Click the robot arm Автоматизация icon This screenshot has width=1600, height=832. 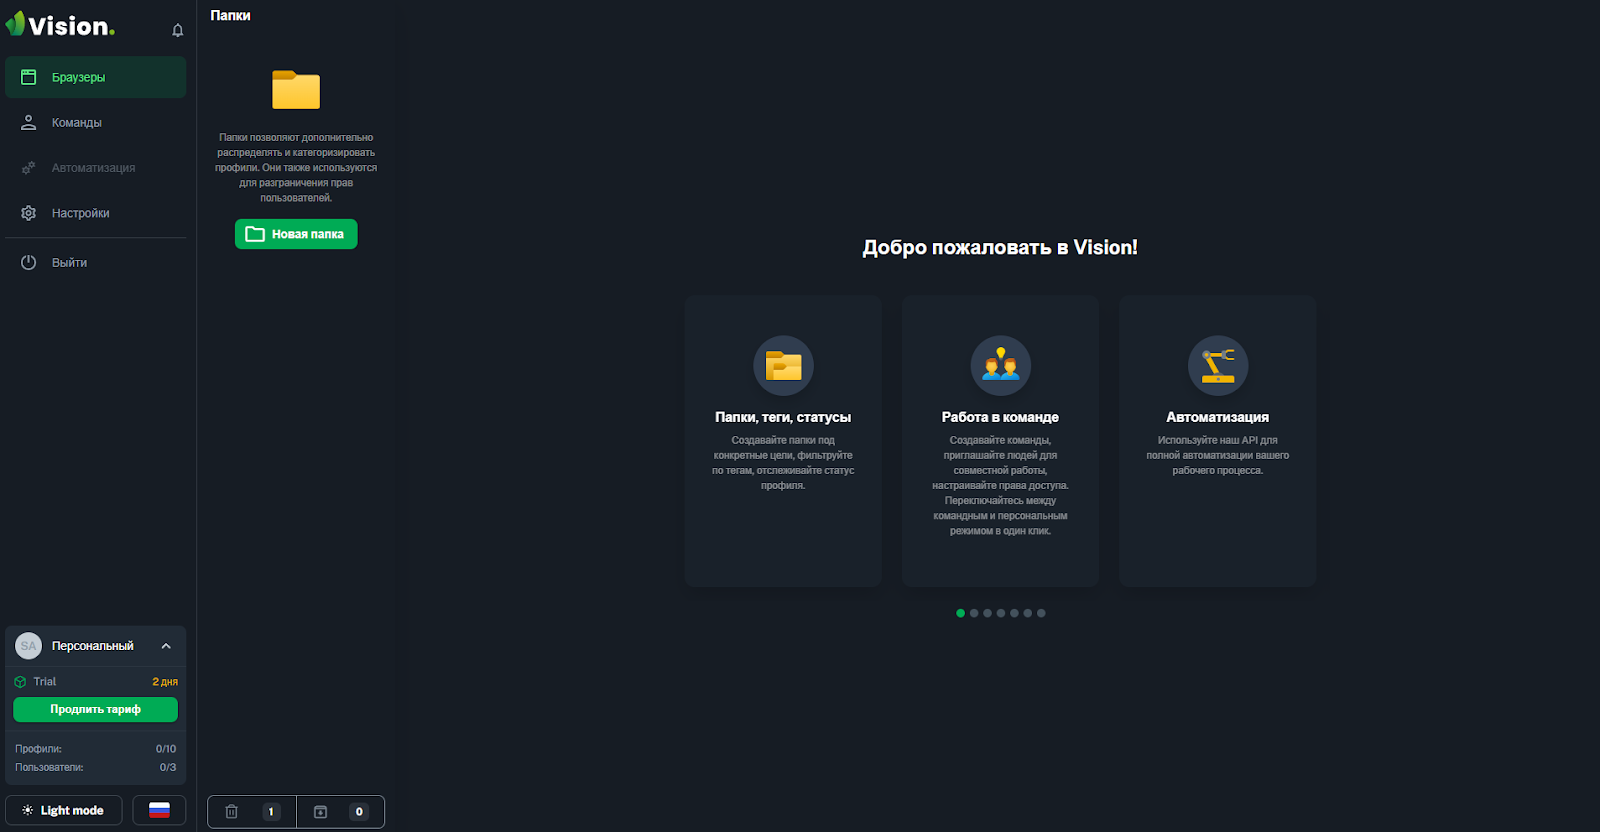[1217, 365]
